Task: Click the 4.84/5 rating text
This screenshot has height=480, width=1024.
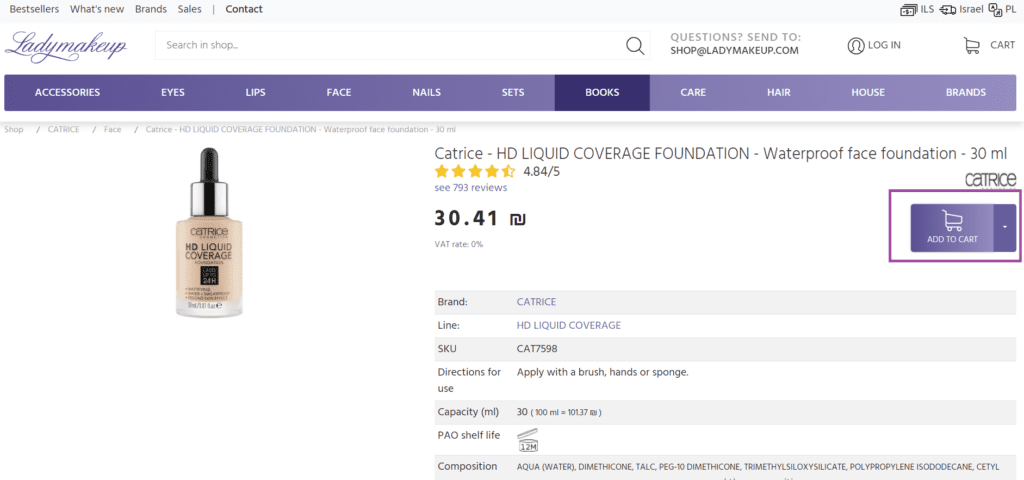Action: click(x=541, y=172)
